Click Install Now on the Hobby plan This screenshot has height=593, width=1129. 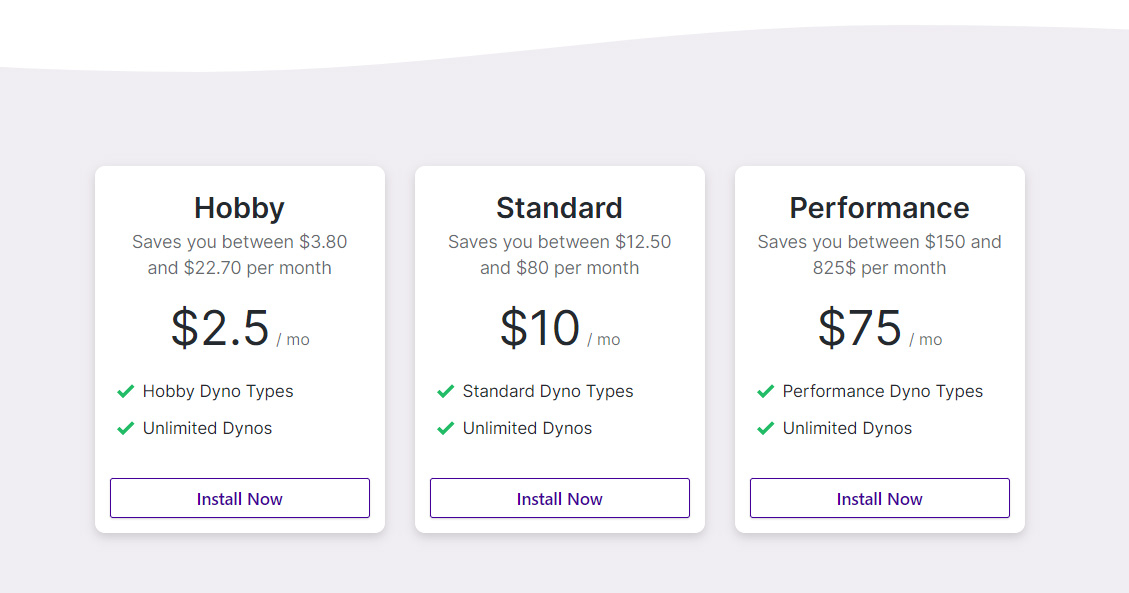click(239, 498)
